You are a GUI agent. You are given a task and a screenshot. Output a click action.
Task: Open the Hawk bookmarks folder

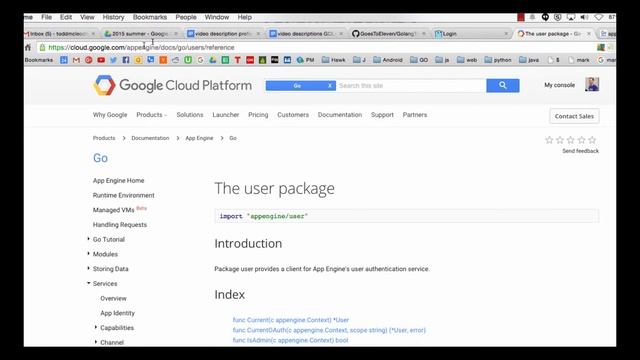[x=333, y=60]
